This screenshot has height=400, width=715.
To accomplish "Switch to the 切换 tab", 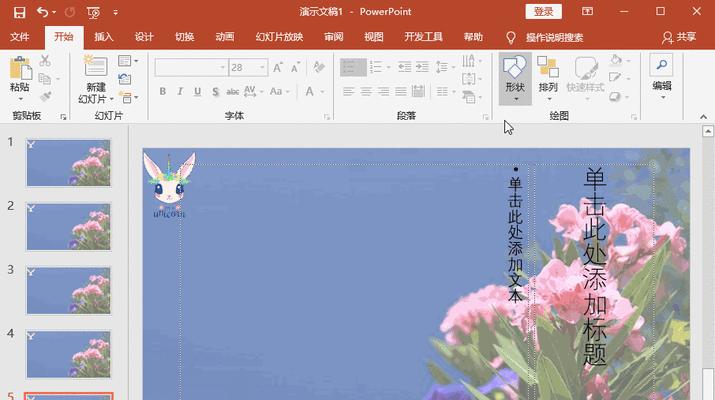I will [x=184, y=37].
